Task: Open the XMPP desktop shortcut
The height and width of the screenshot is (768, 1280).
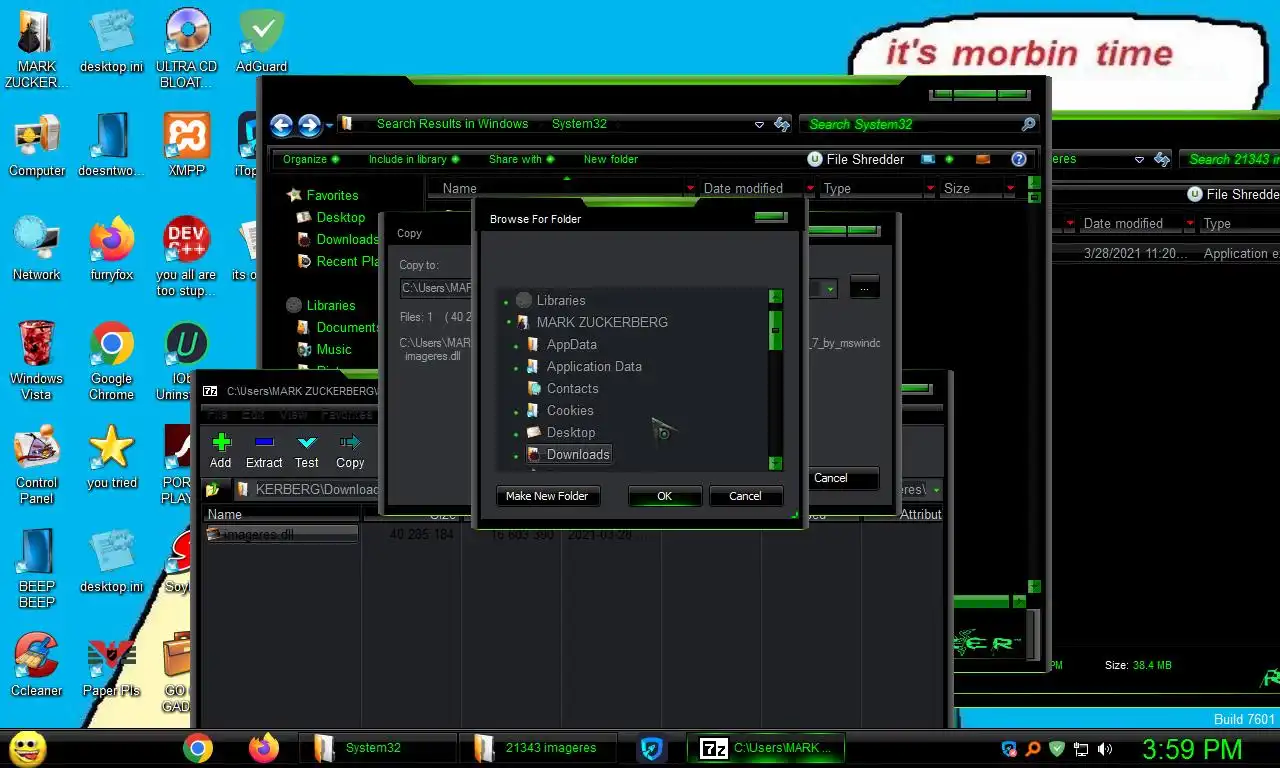Action: pos(187,146)
